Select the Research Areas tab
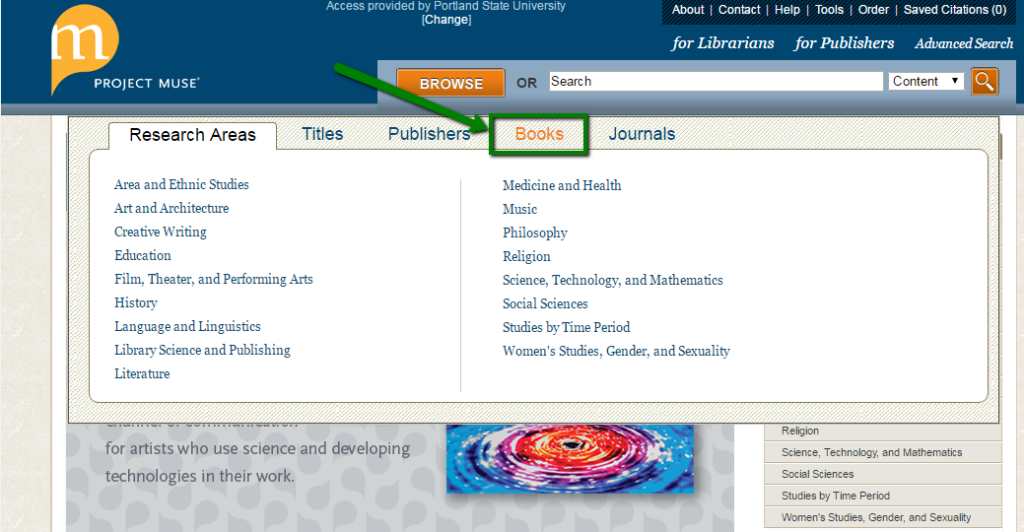1024x532 pixels. point(193,135)
